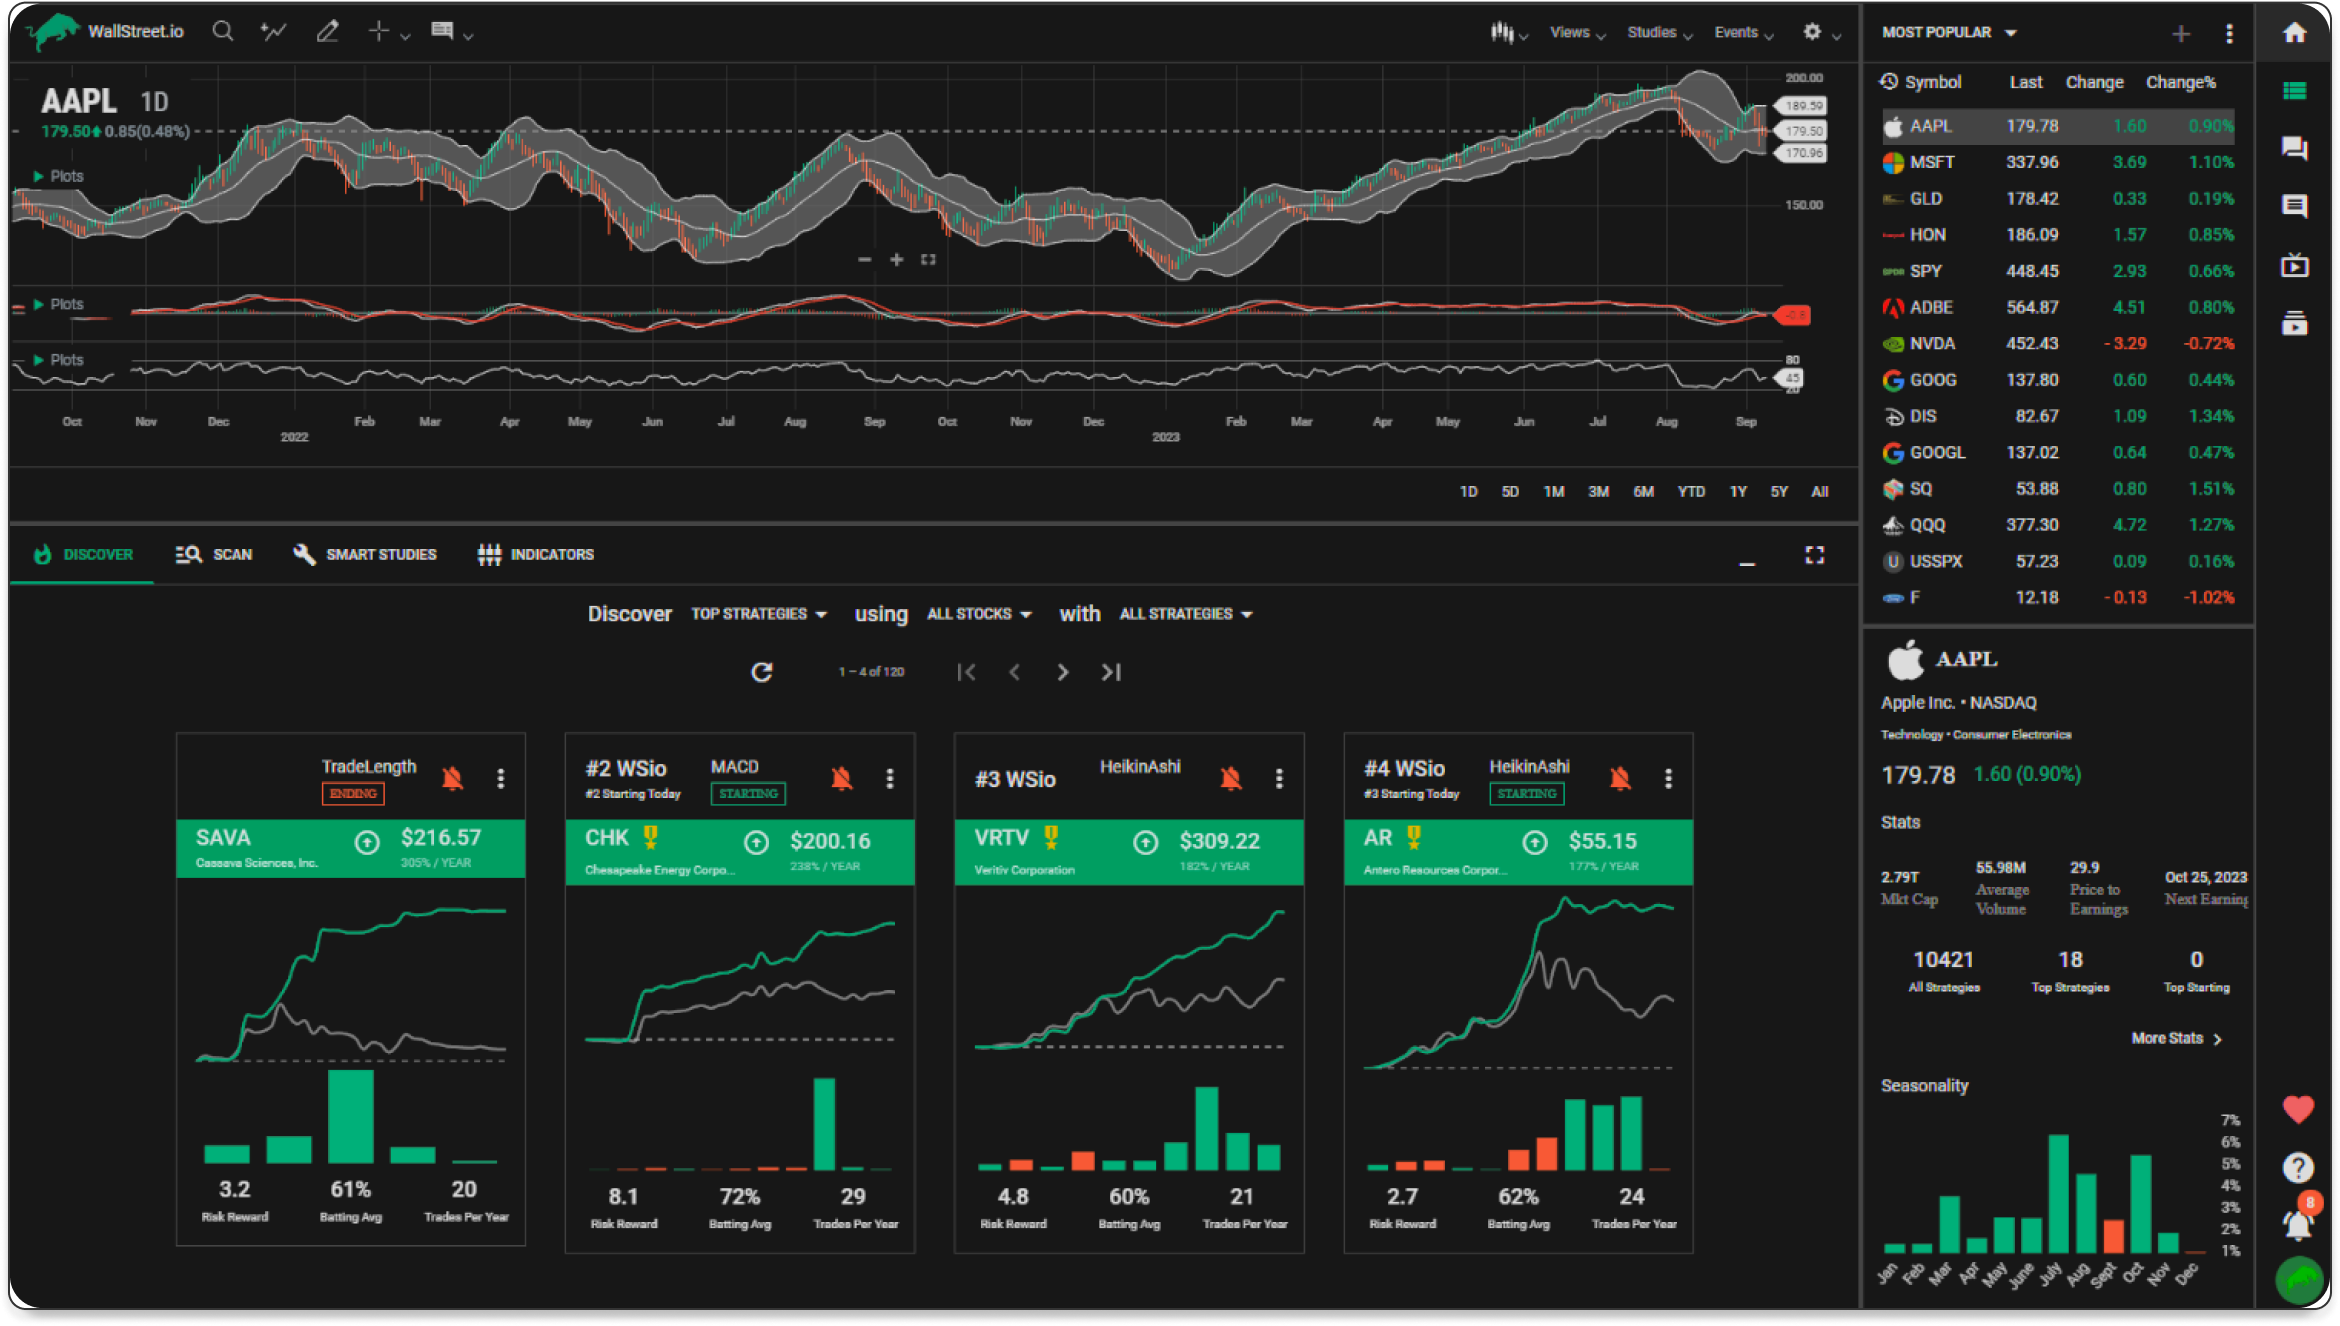Image resolution: width=2340 pixels, height=1326 pixels.
Task: Switch to the SCAN tab
Action: (x=214, y=554)
